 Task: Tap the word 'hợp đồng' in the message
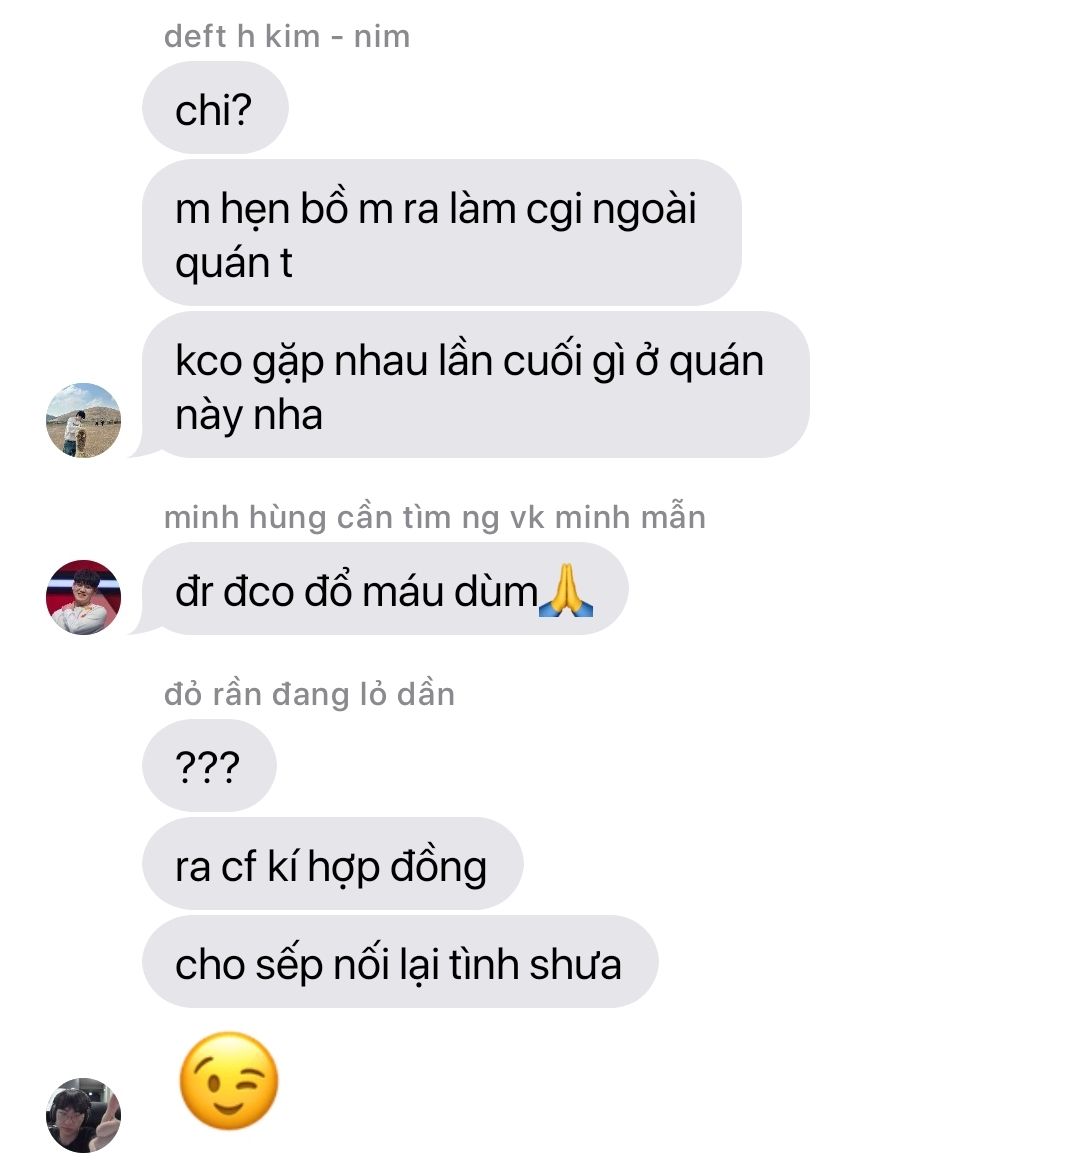397,868
